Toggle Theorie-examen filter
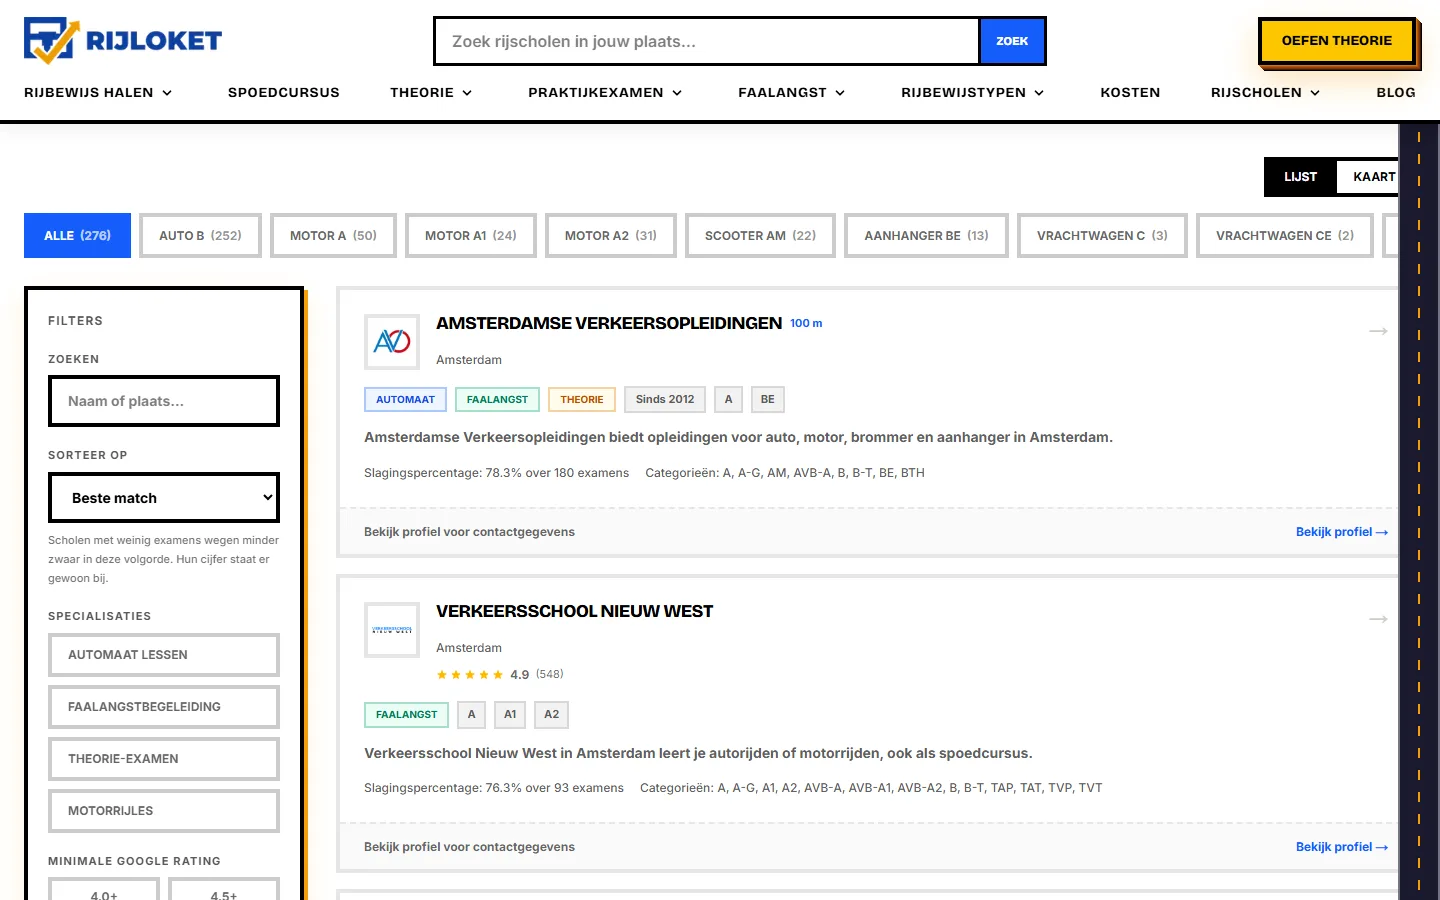The width and height of the screenshot is (1440, 900). [x=164, y=759]
